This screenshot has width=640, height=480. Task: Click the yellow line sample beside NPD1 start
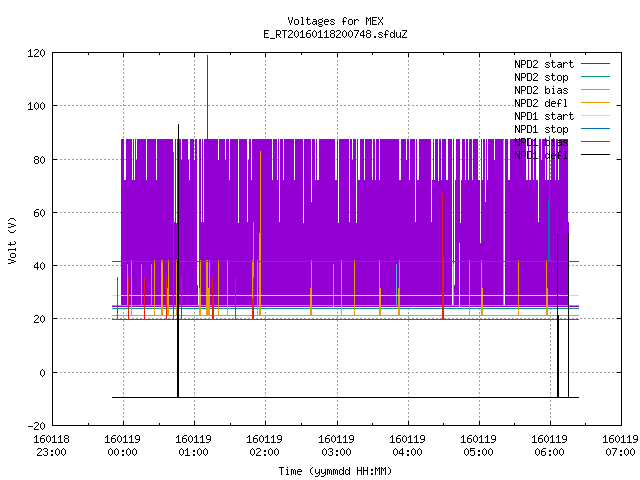[x=596, y=116]
